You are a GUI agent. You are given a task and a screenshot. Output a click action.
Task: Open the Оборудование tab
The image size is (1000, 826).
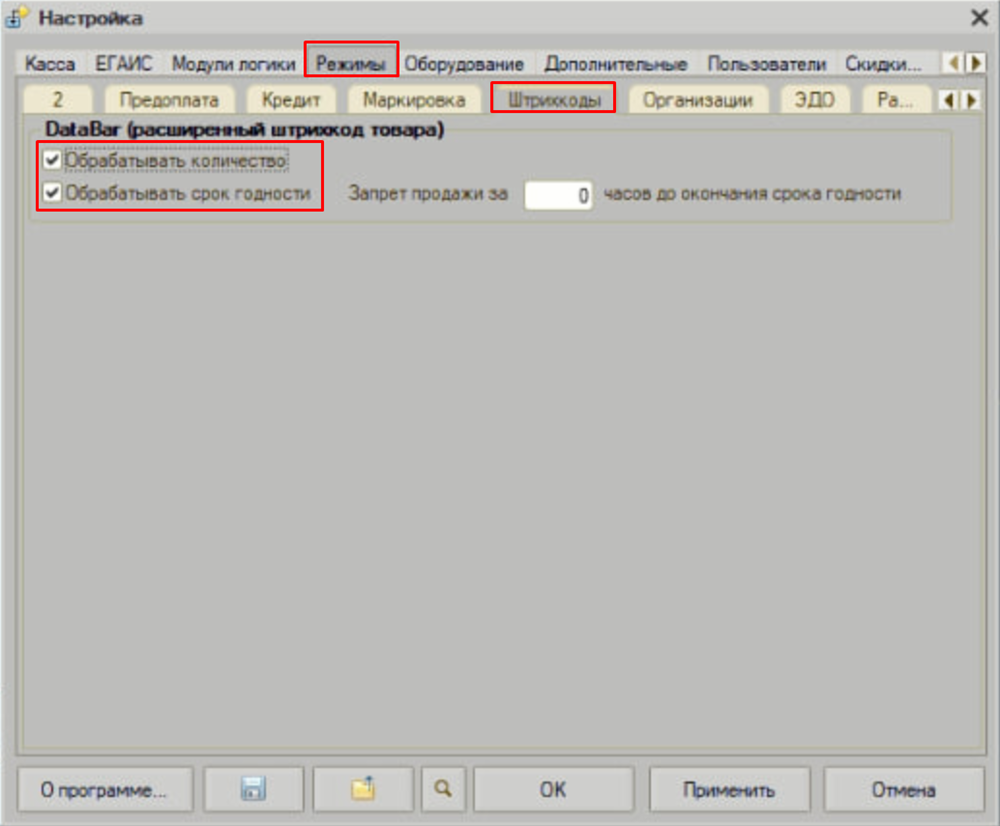(464, 63)
